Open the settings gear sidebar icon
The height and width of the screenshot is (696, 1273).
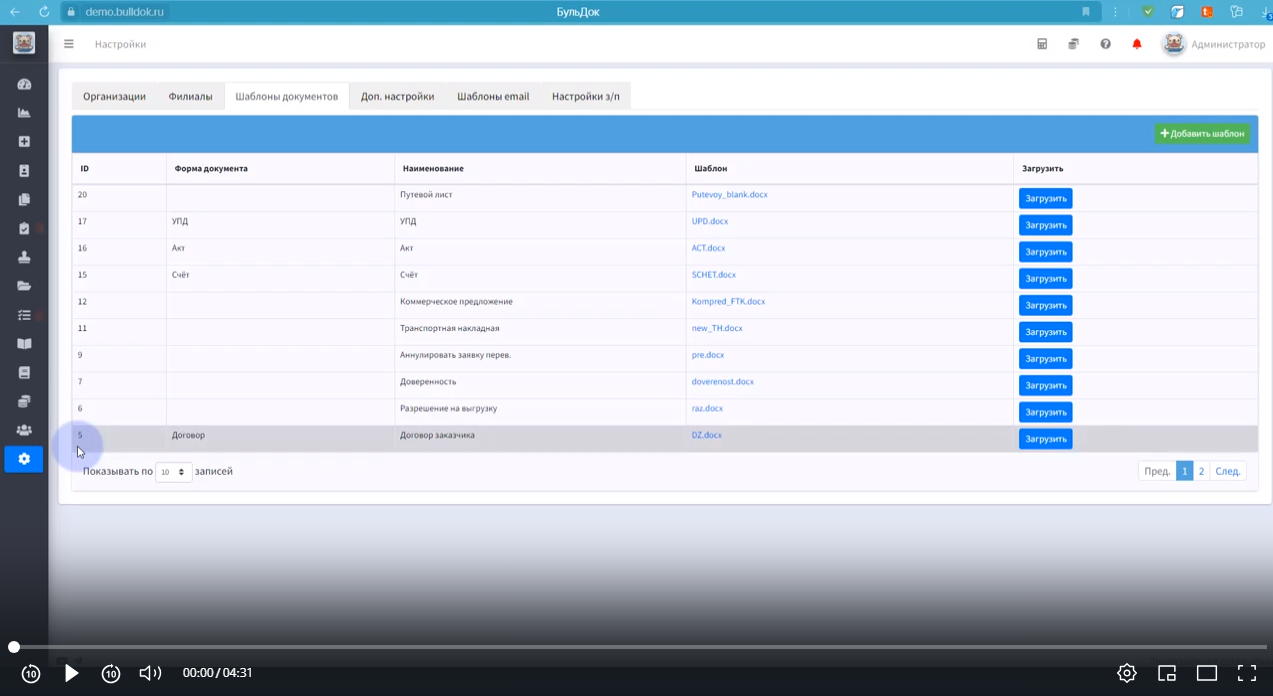[x=24, y=459]
